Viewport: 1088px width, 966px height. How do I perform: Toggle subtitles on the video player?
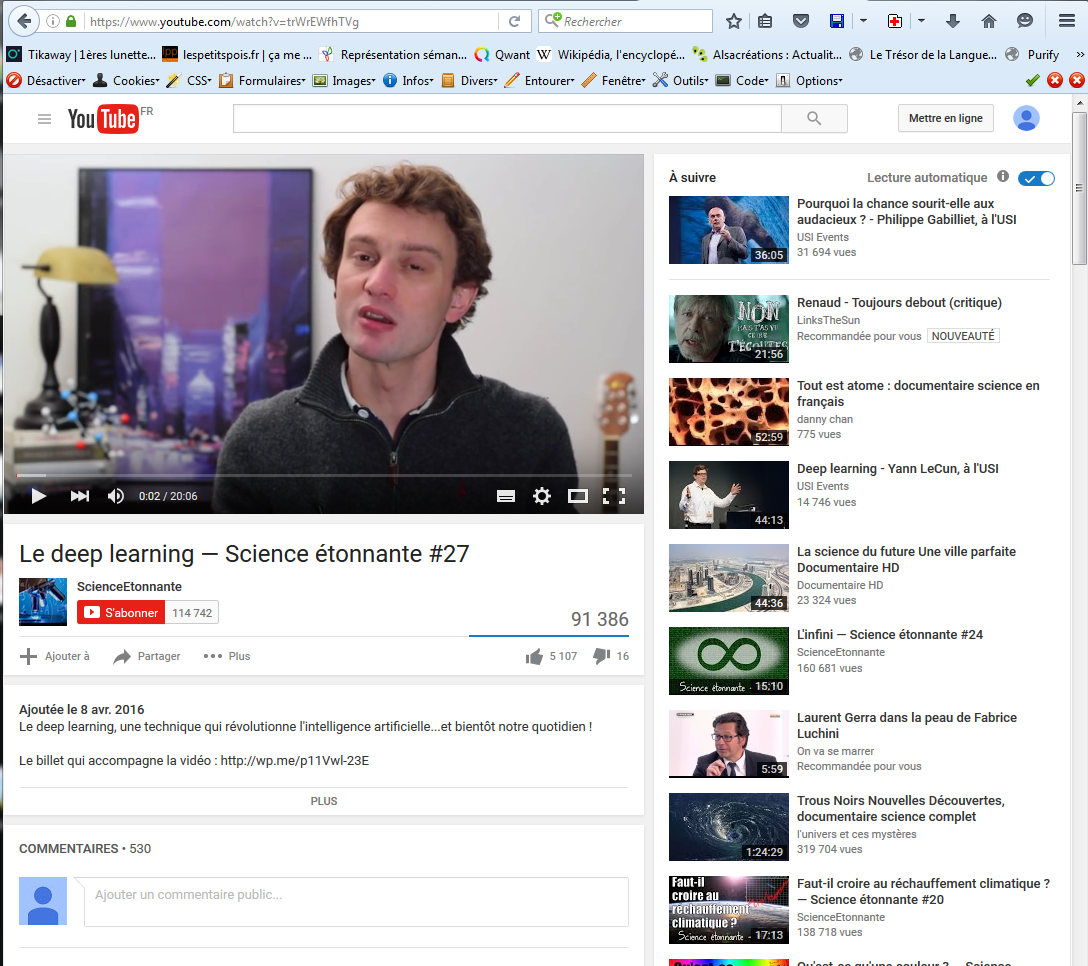[x=506, y=496]
